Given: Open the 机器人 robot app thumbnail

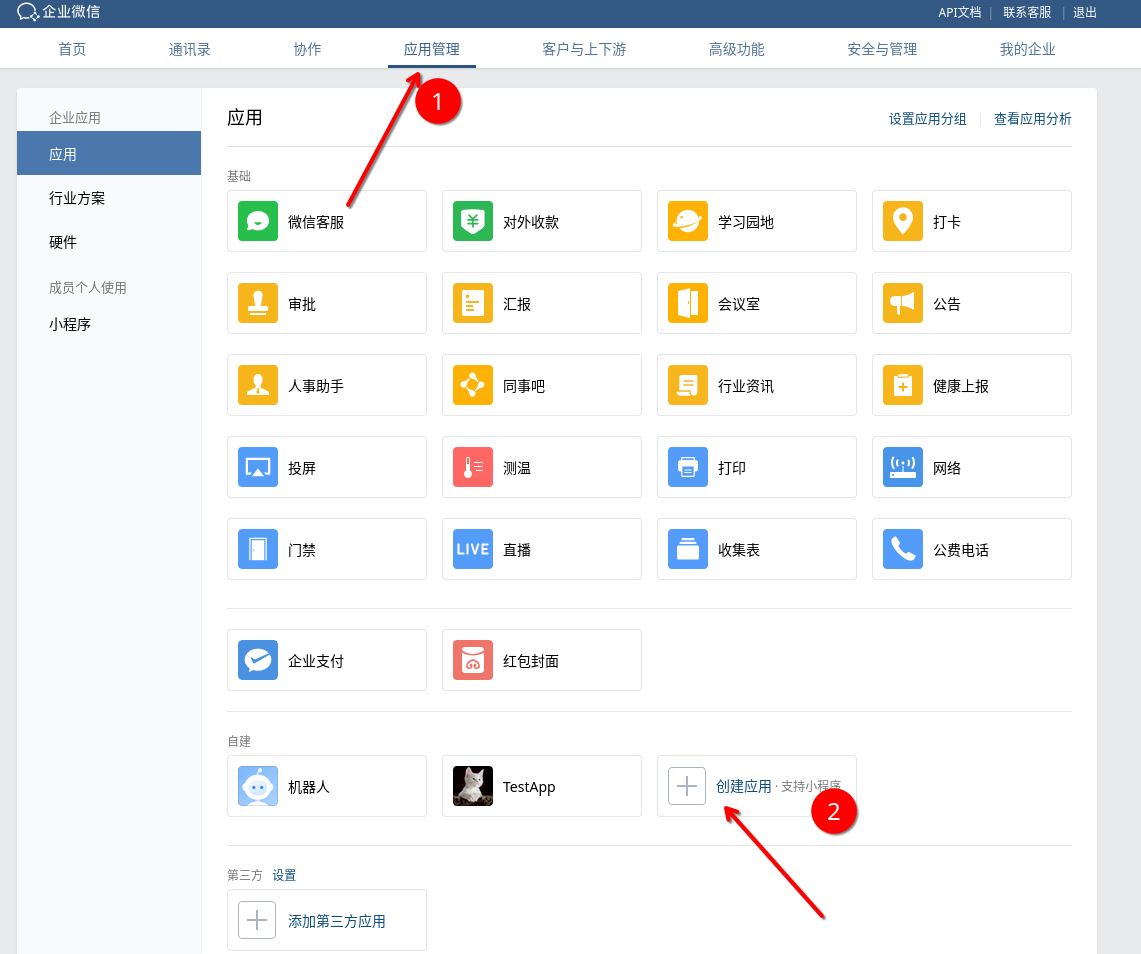Looking at the screenshot, I should point(258,786).
